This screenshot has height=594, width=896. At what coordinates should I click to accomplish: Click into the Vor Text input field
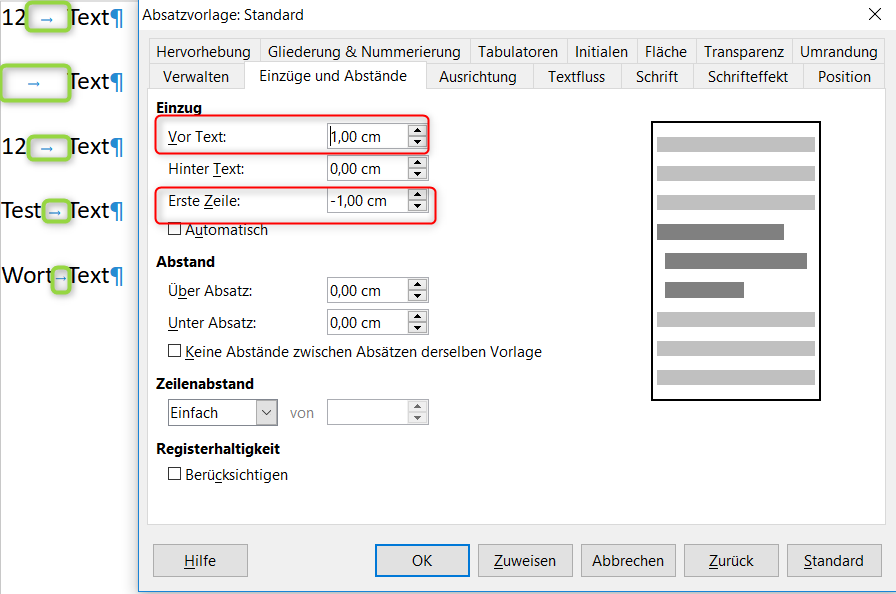click(x=366, y=136)
